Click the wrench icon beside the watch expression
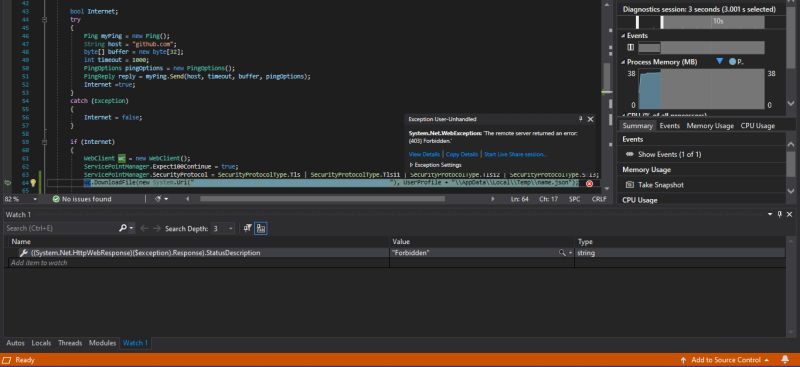Viewport: 800px width, 367px height. (x=23, y=253)
